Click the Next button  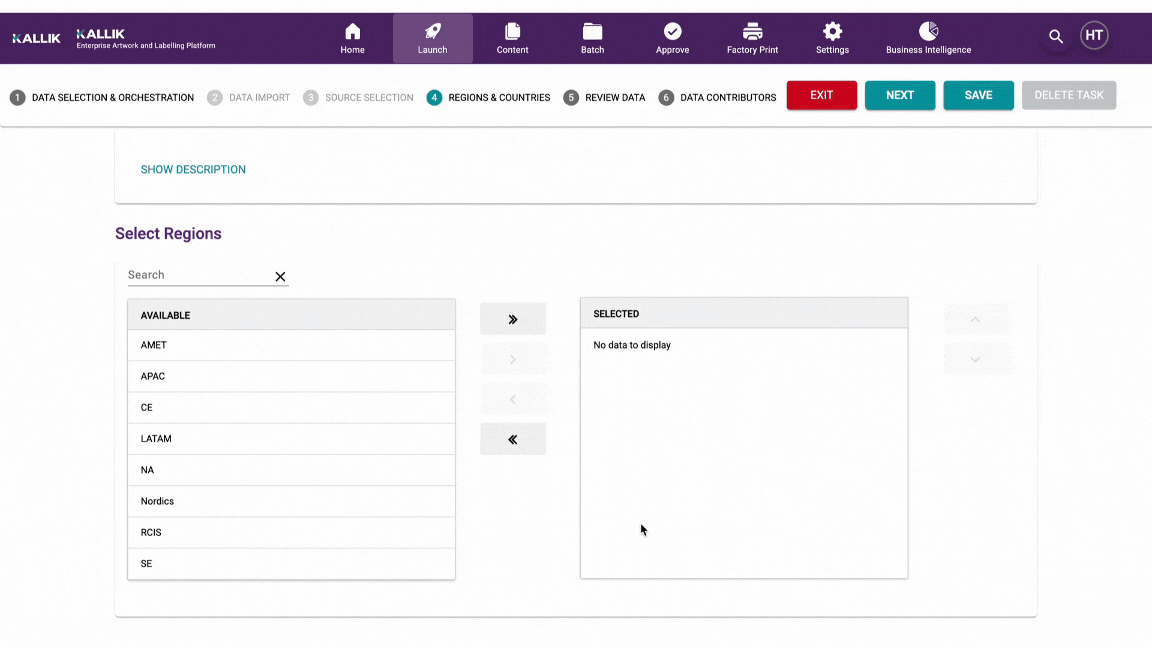point(899,95)
